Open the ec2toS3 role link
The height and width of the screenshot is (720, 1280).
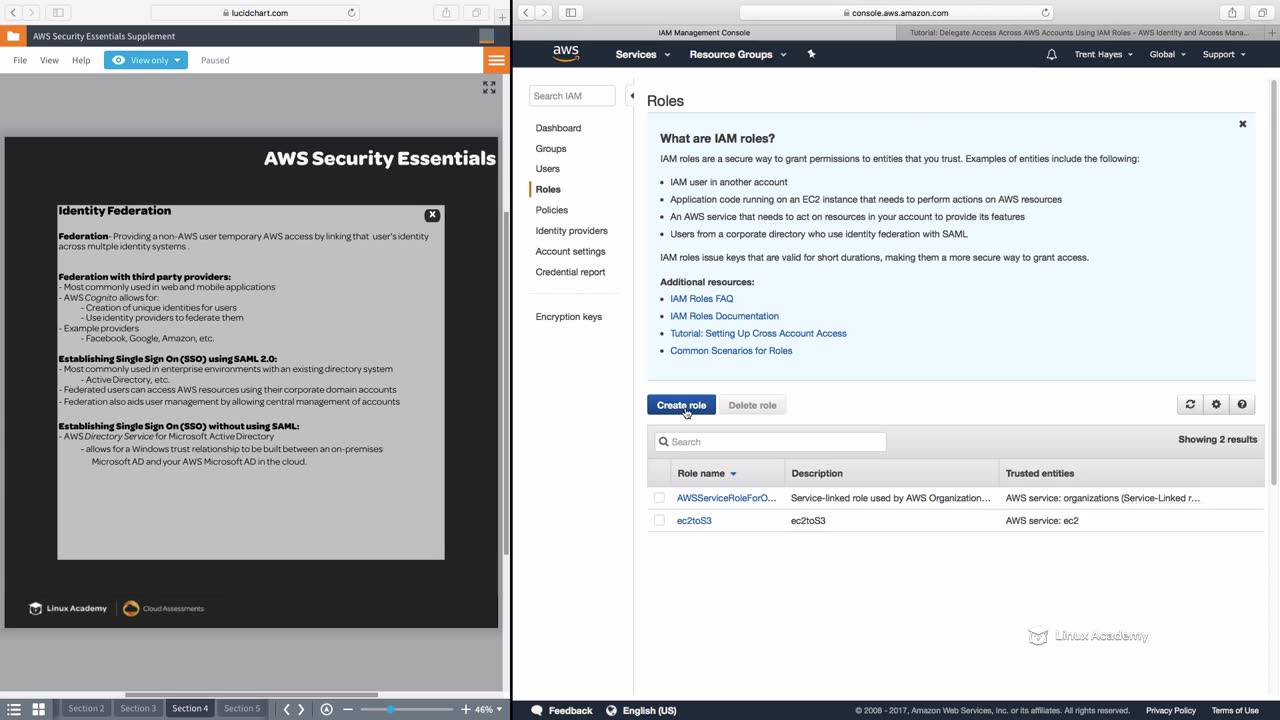point(694,521)
